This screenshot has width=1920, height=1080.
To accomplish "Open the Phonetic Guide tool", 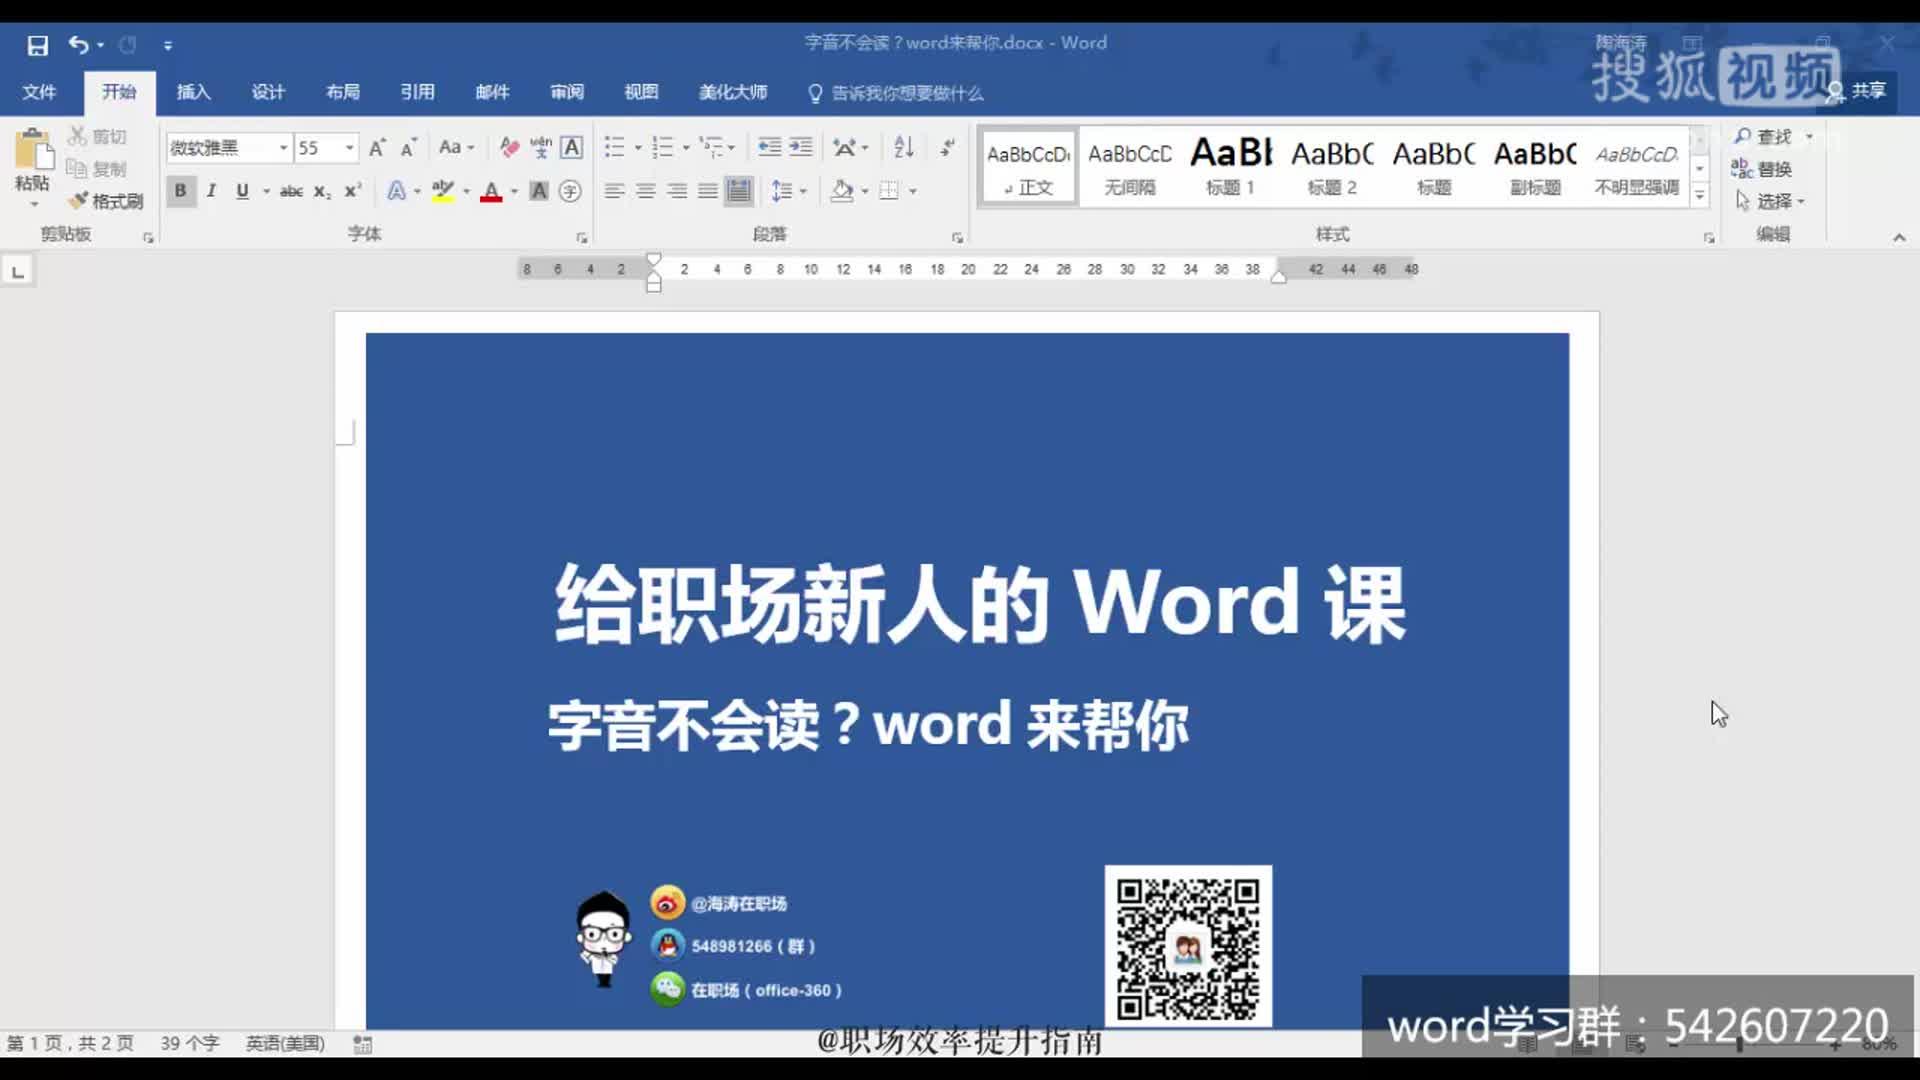I will pos(540,147).
